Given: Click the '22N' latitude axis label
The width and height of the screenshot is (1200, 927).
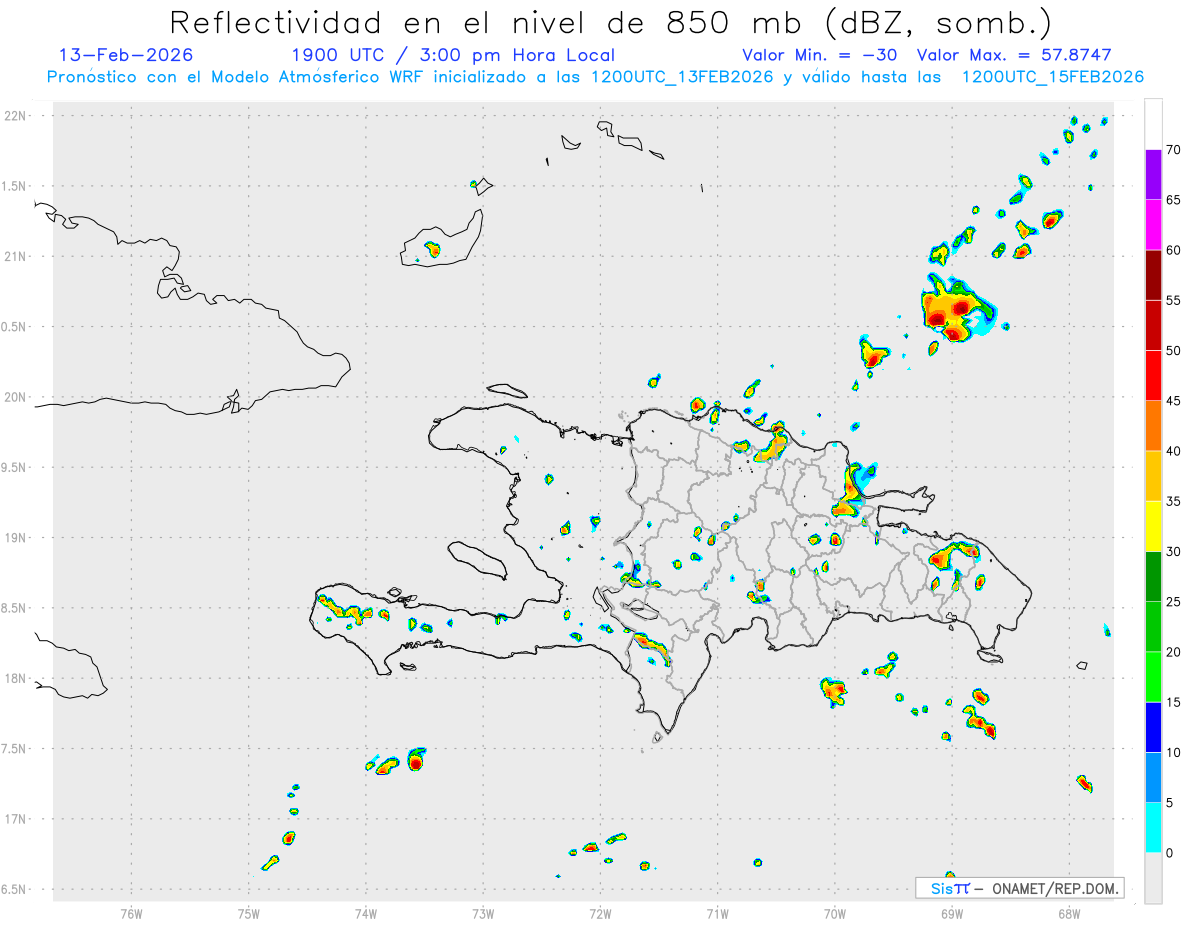Looking at the screenshot, I should tap(17, 116).
